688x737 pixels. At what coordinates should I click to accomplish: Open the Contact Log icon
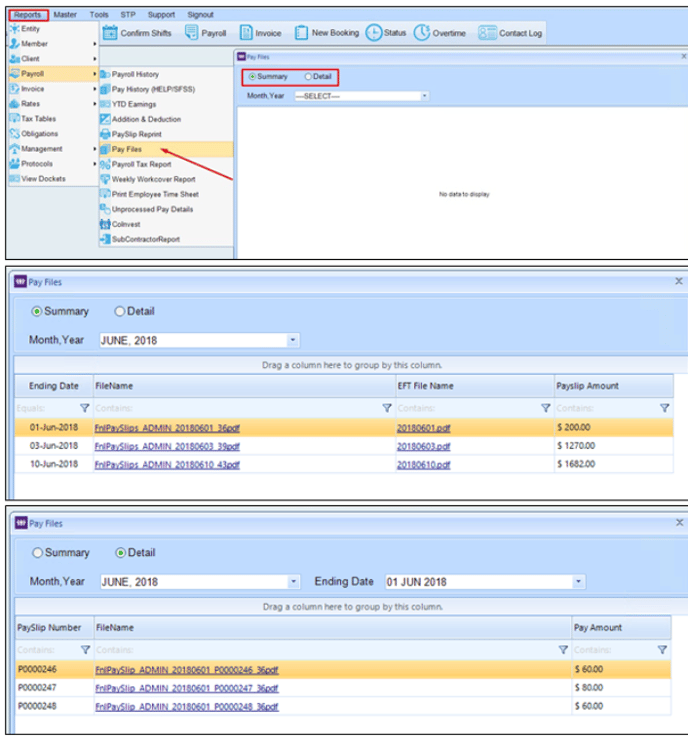487,33
